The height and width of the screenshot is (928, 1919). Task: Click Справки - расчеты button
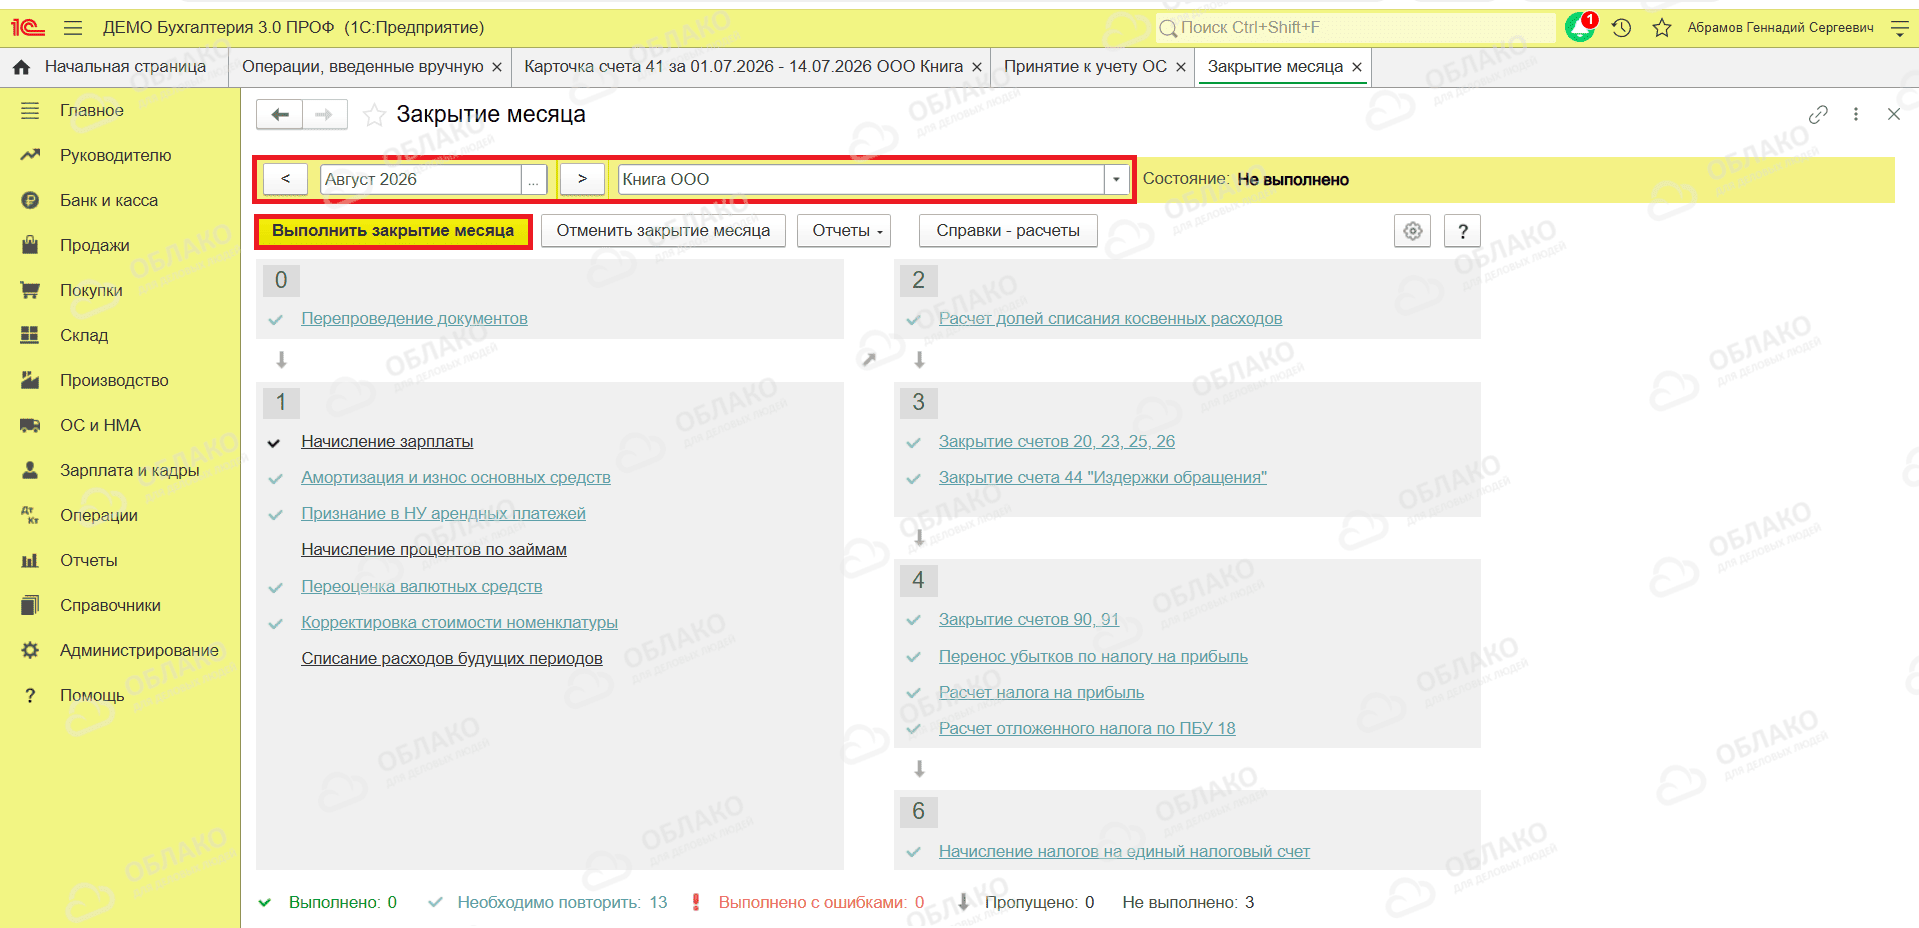[1008, 231]
